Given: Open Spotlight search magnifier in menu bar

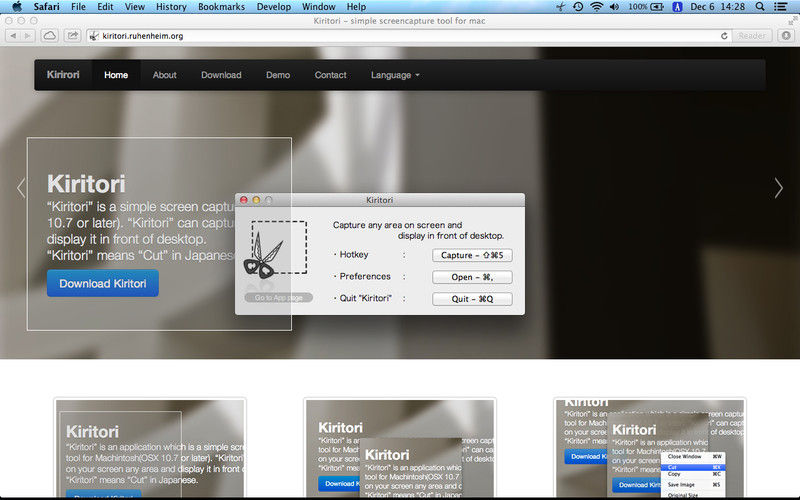Looking at the screenshot, I should coord(760,7).
